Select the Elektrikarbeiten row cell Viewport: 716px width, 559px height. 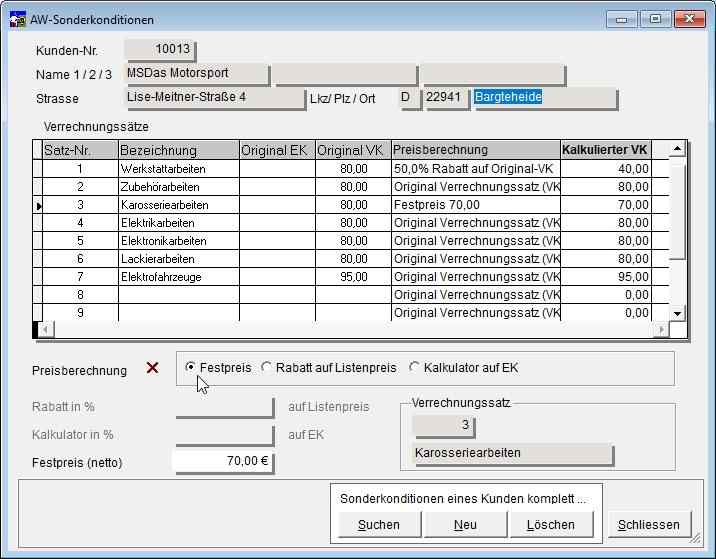pyautogui.click(x=179, y=223)
